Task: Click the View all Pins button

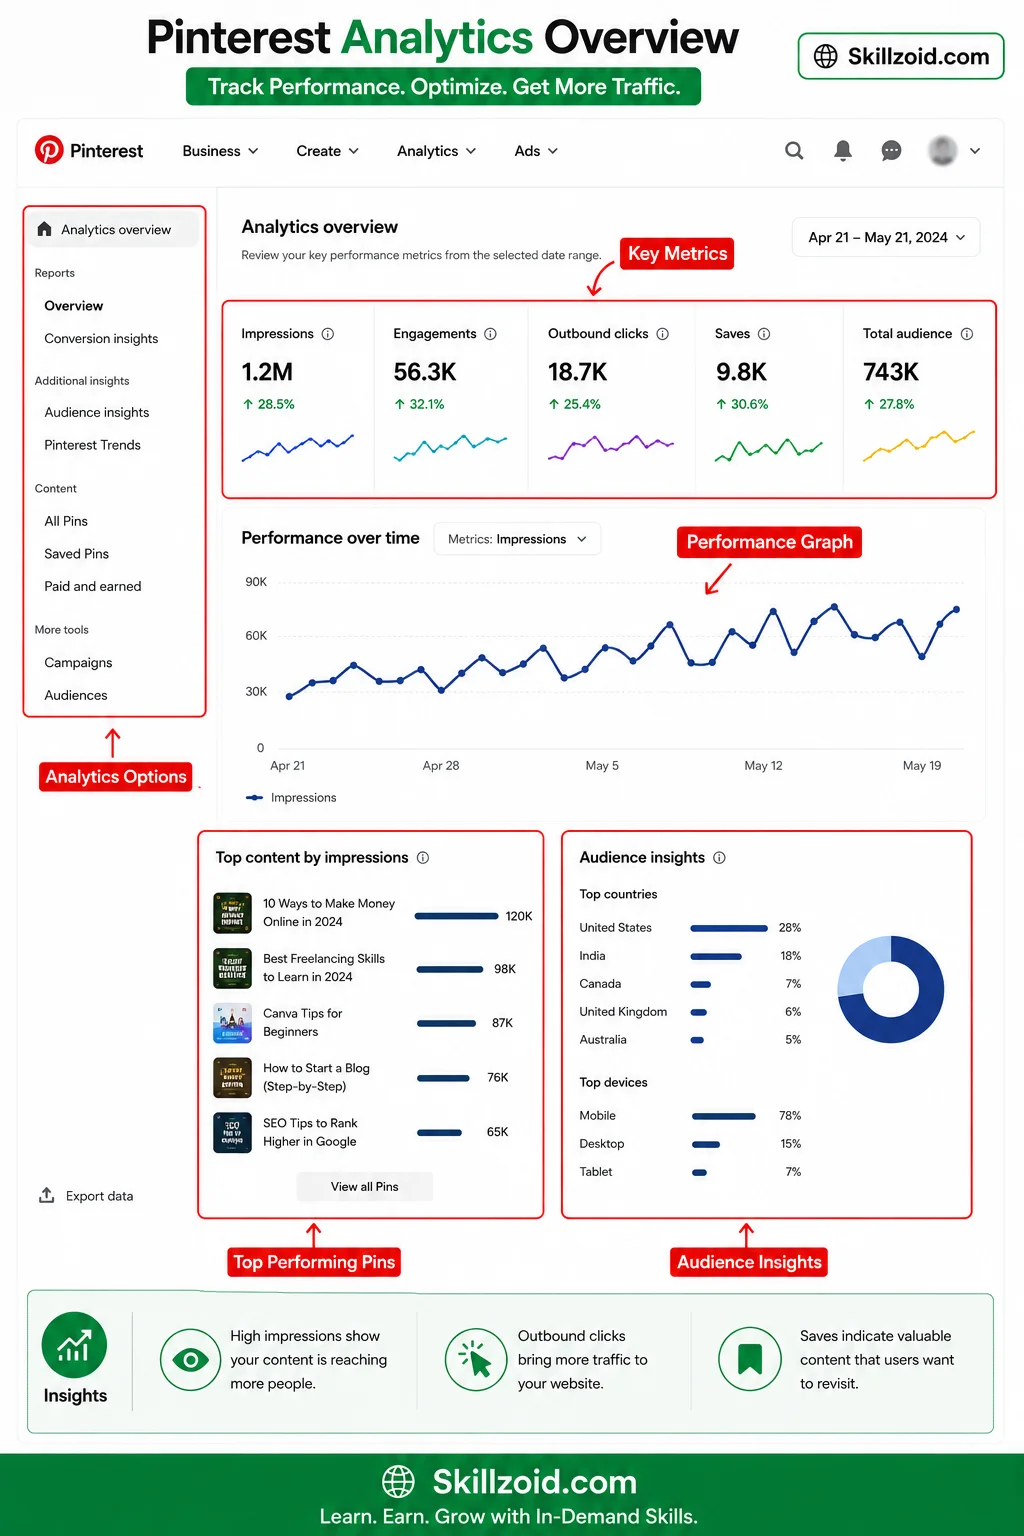Action: [365, 1186]
